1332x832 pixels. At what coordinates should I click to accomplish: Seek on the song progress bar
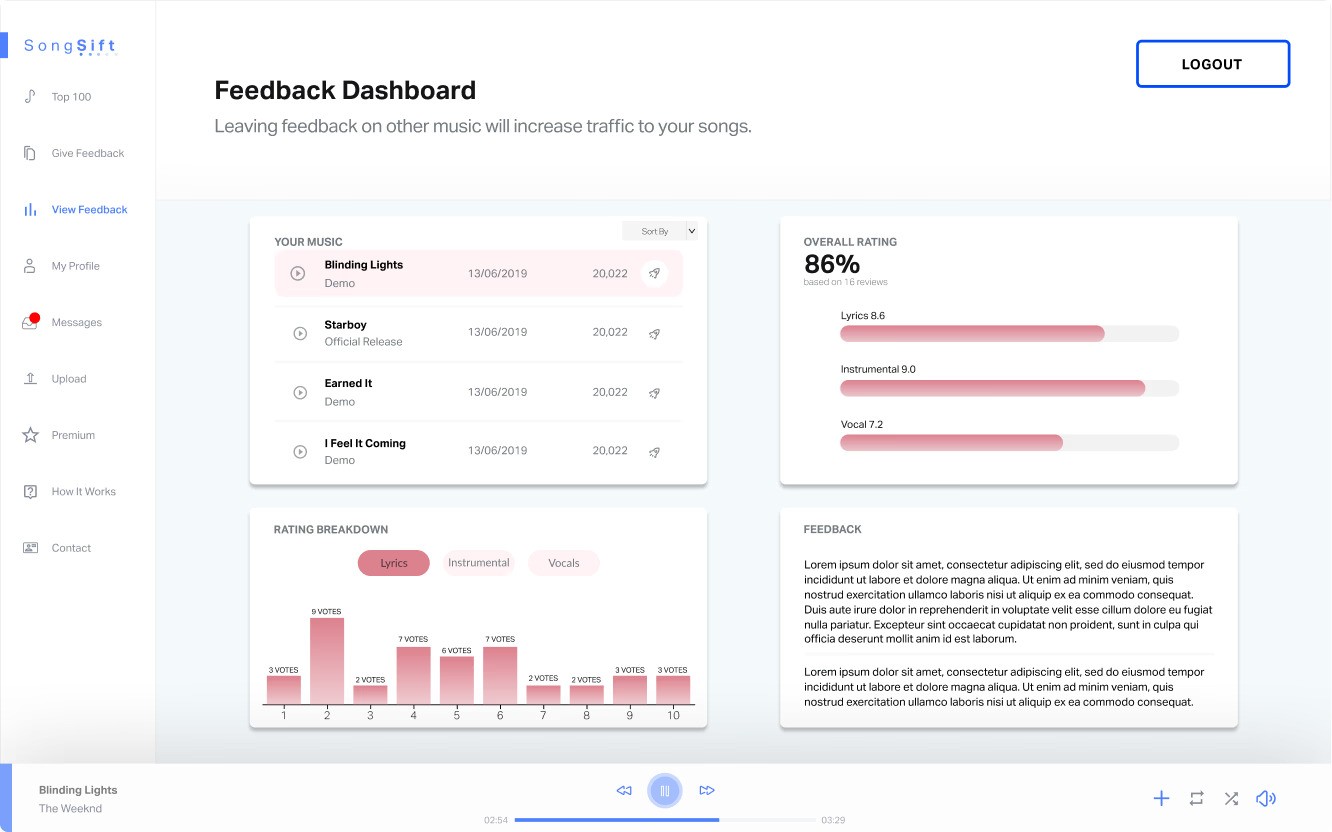tap(665, 820)
